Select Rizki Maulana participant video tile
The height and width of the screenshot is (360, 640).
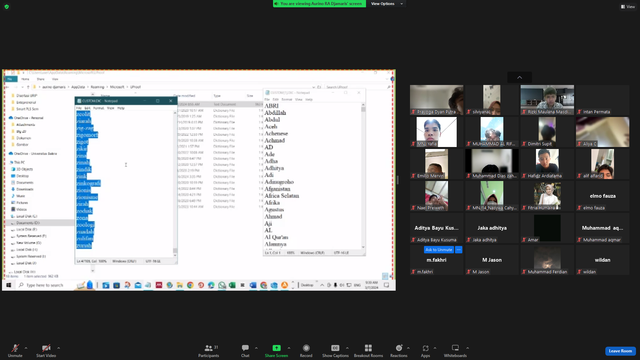[x=547, y=100]
